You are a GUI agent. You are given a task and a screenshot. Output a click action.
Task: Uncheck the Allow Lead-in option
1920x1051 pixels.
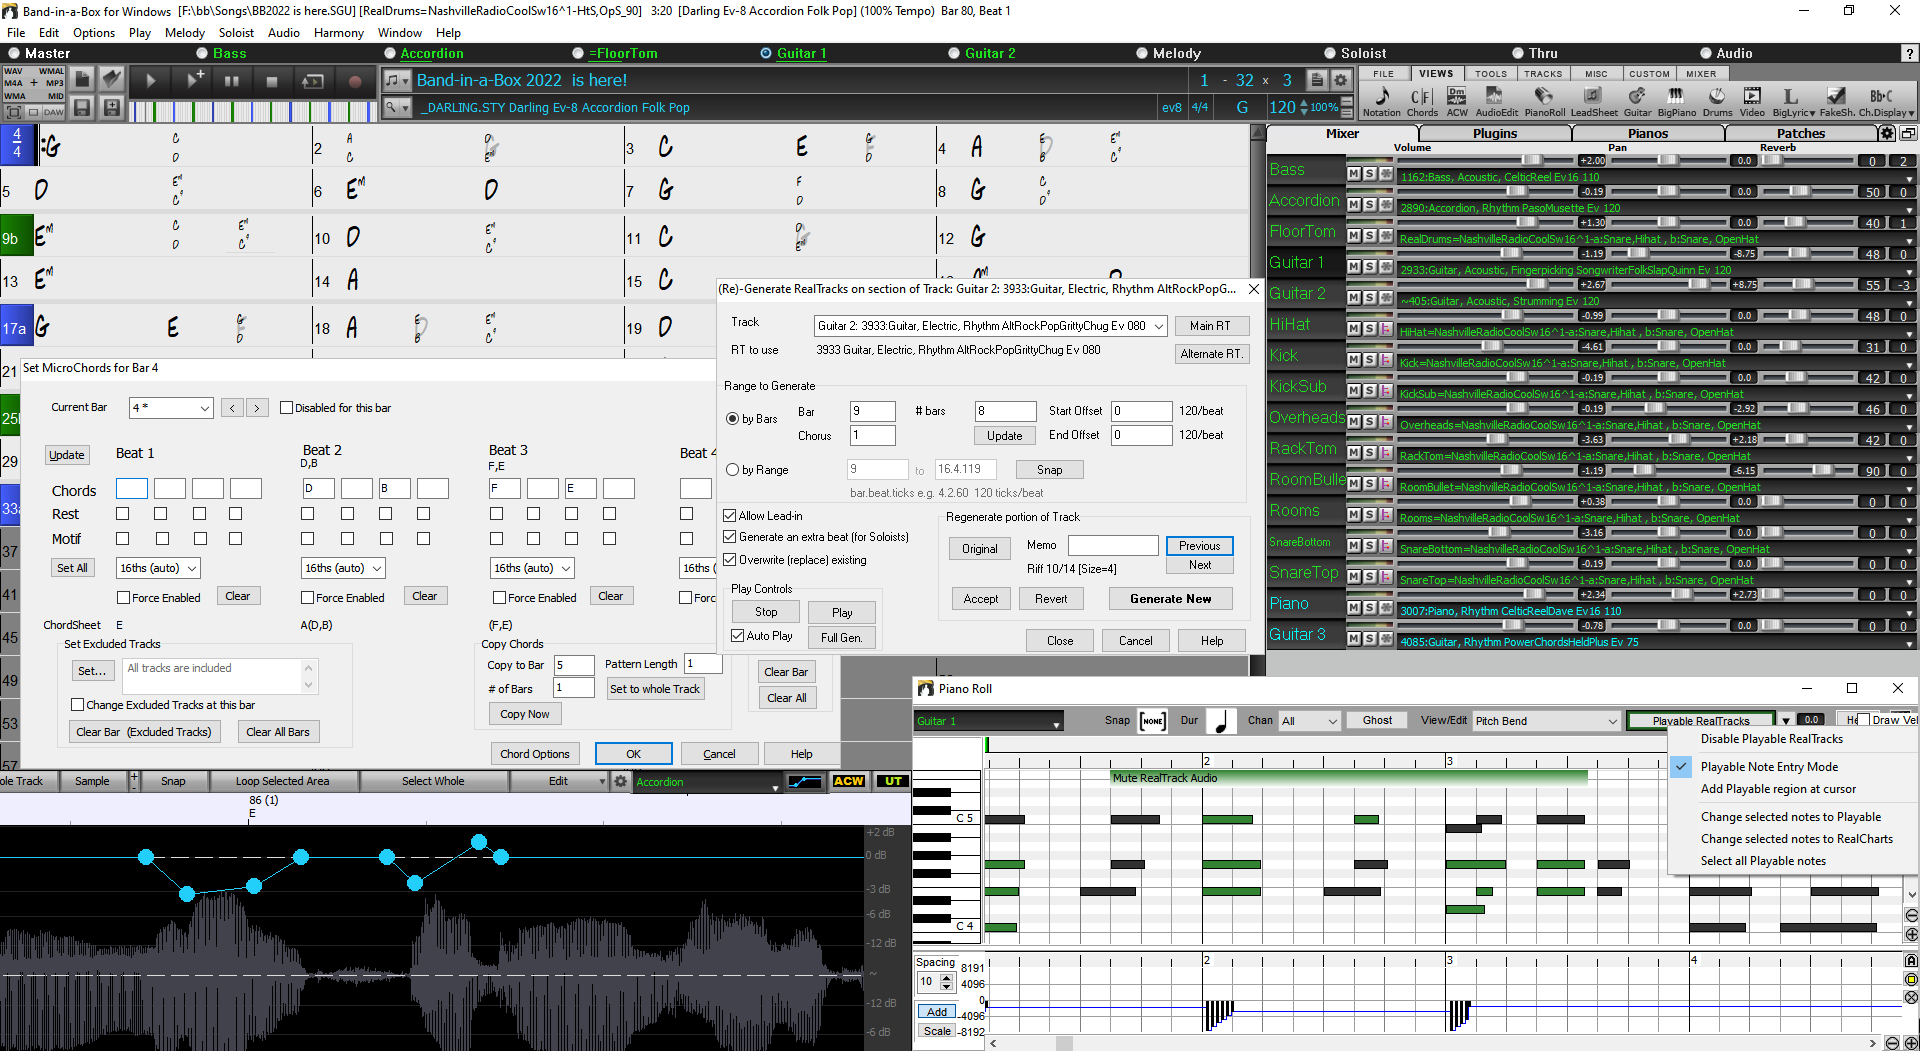pos(730,516)
